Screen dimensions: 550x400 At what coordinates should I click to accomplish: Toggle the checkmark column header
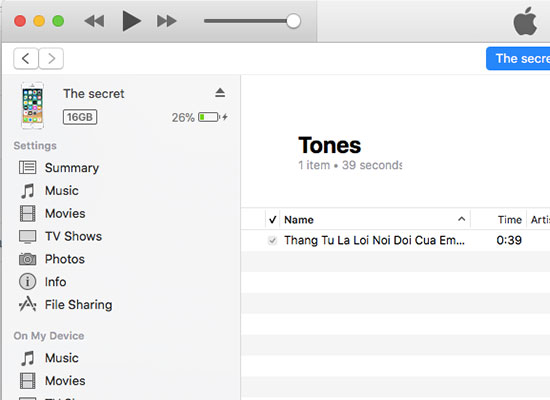(273, 220)
